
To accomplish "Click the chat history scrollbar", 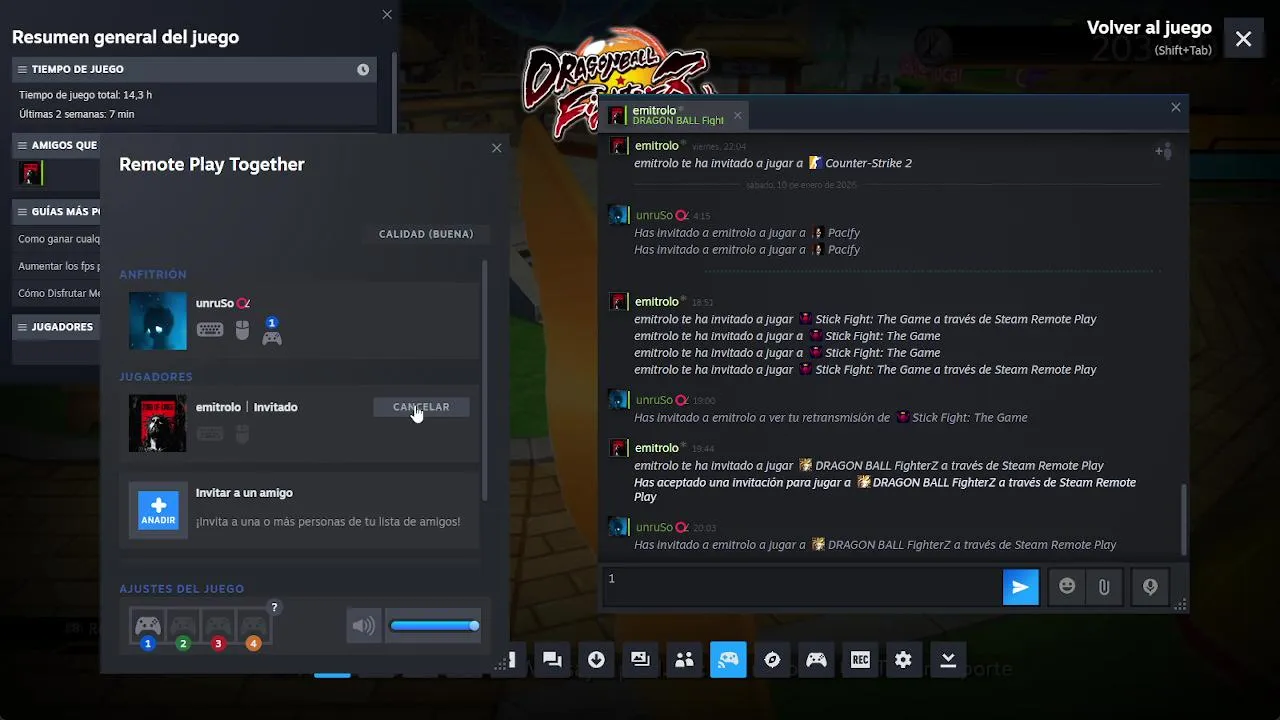I will [1184, 518].
